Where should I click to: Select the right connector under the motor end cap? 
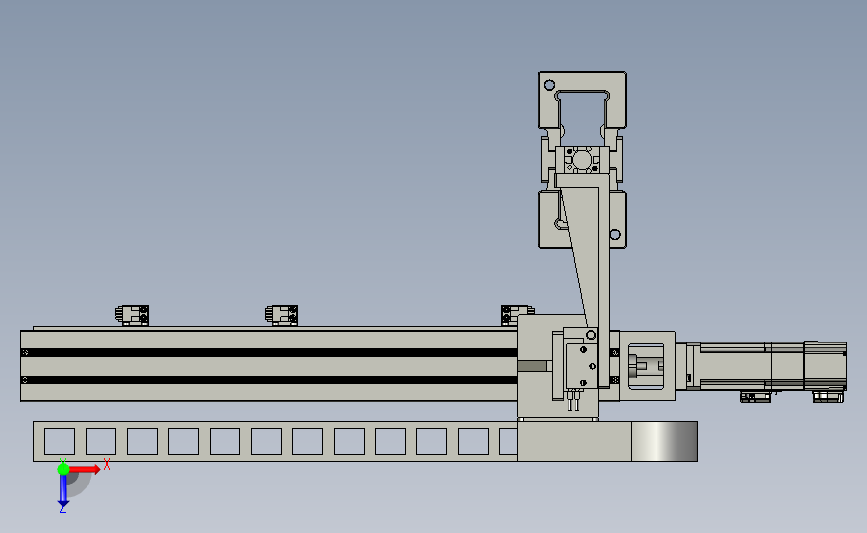(828, 396)
